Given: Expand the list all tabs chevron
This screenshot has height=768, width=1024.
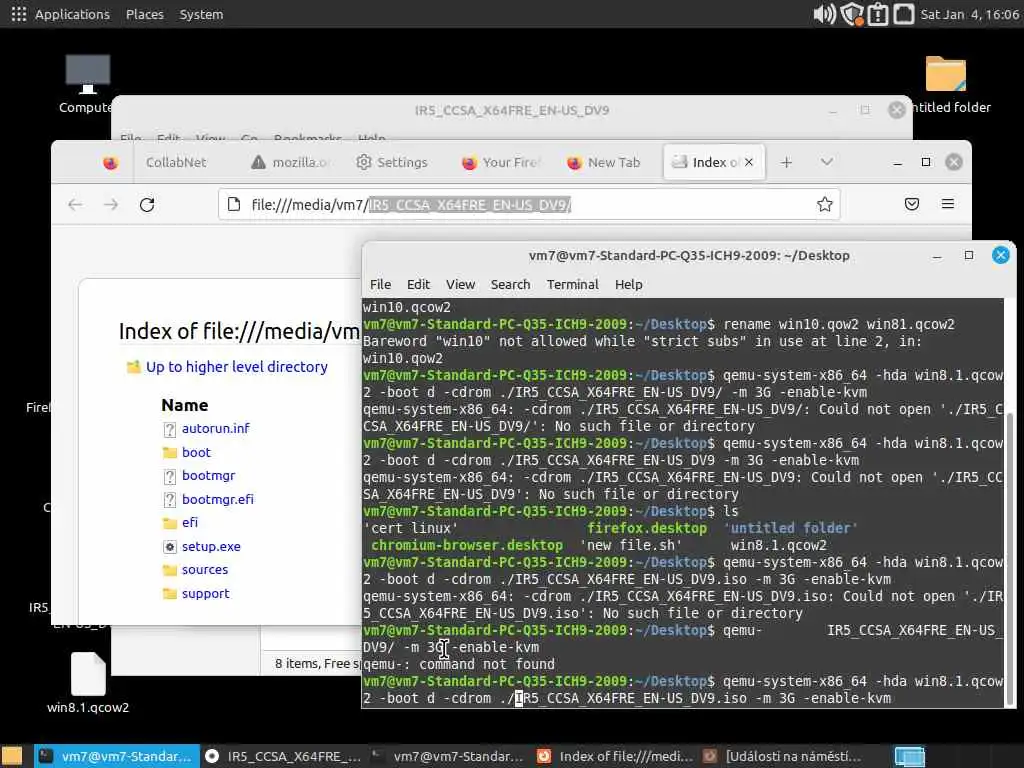Looking at the screenshot, I should click(x=827, y=162).
